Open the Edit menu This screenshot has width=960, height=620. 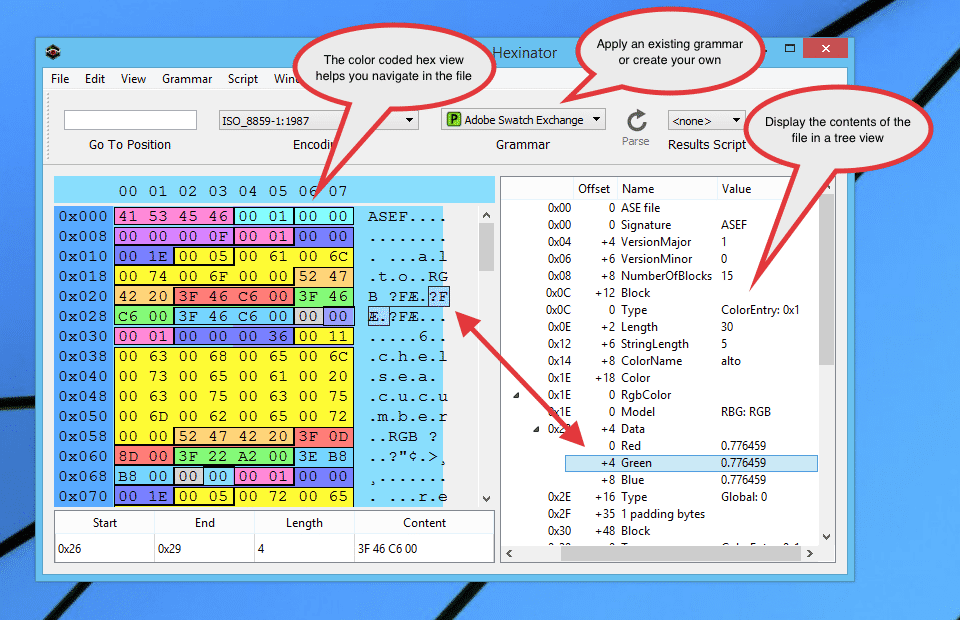pos(95,79)
